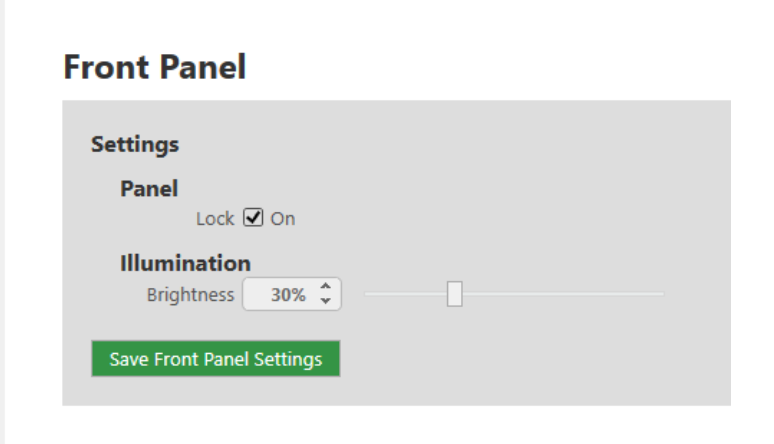Screen dimensions: 774x444
Task: Click the Brightness slider handle
Action: coord(454,294)
